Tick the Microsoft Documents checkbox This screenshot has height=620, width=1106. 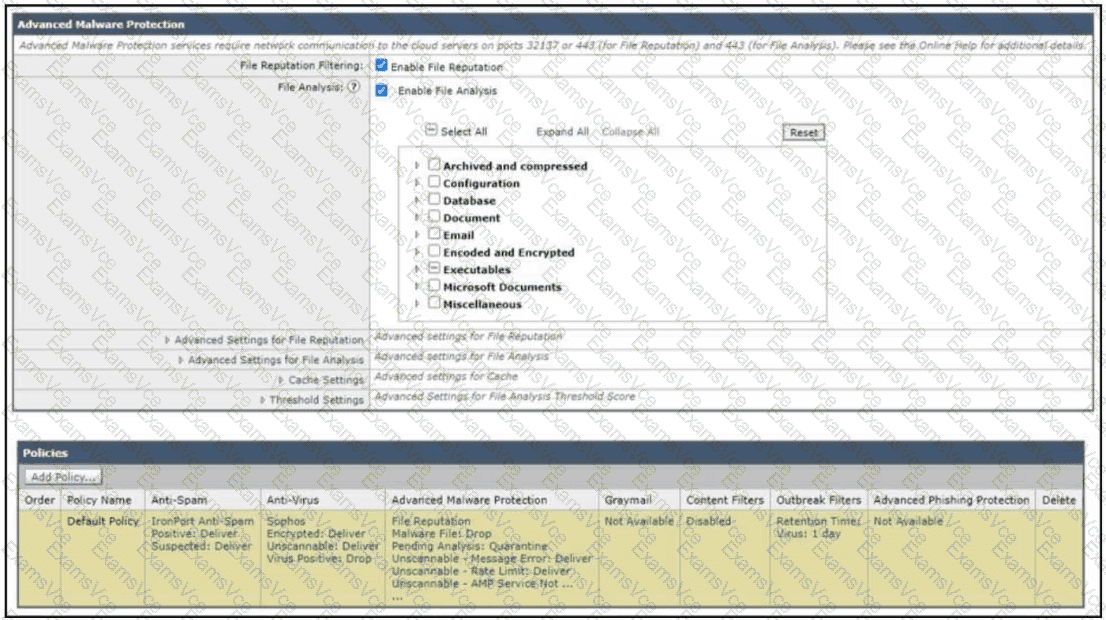[x=434, y=286]
